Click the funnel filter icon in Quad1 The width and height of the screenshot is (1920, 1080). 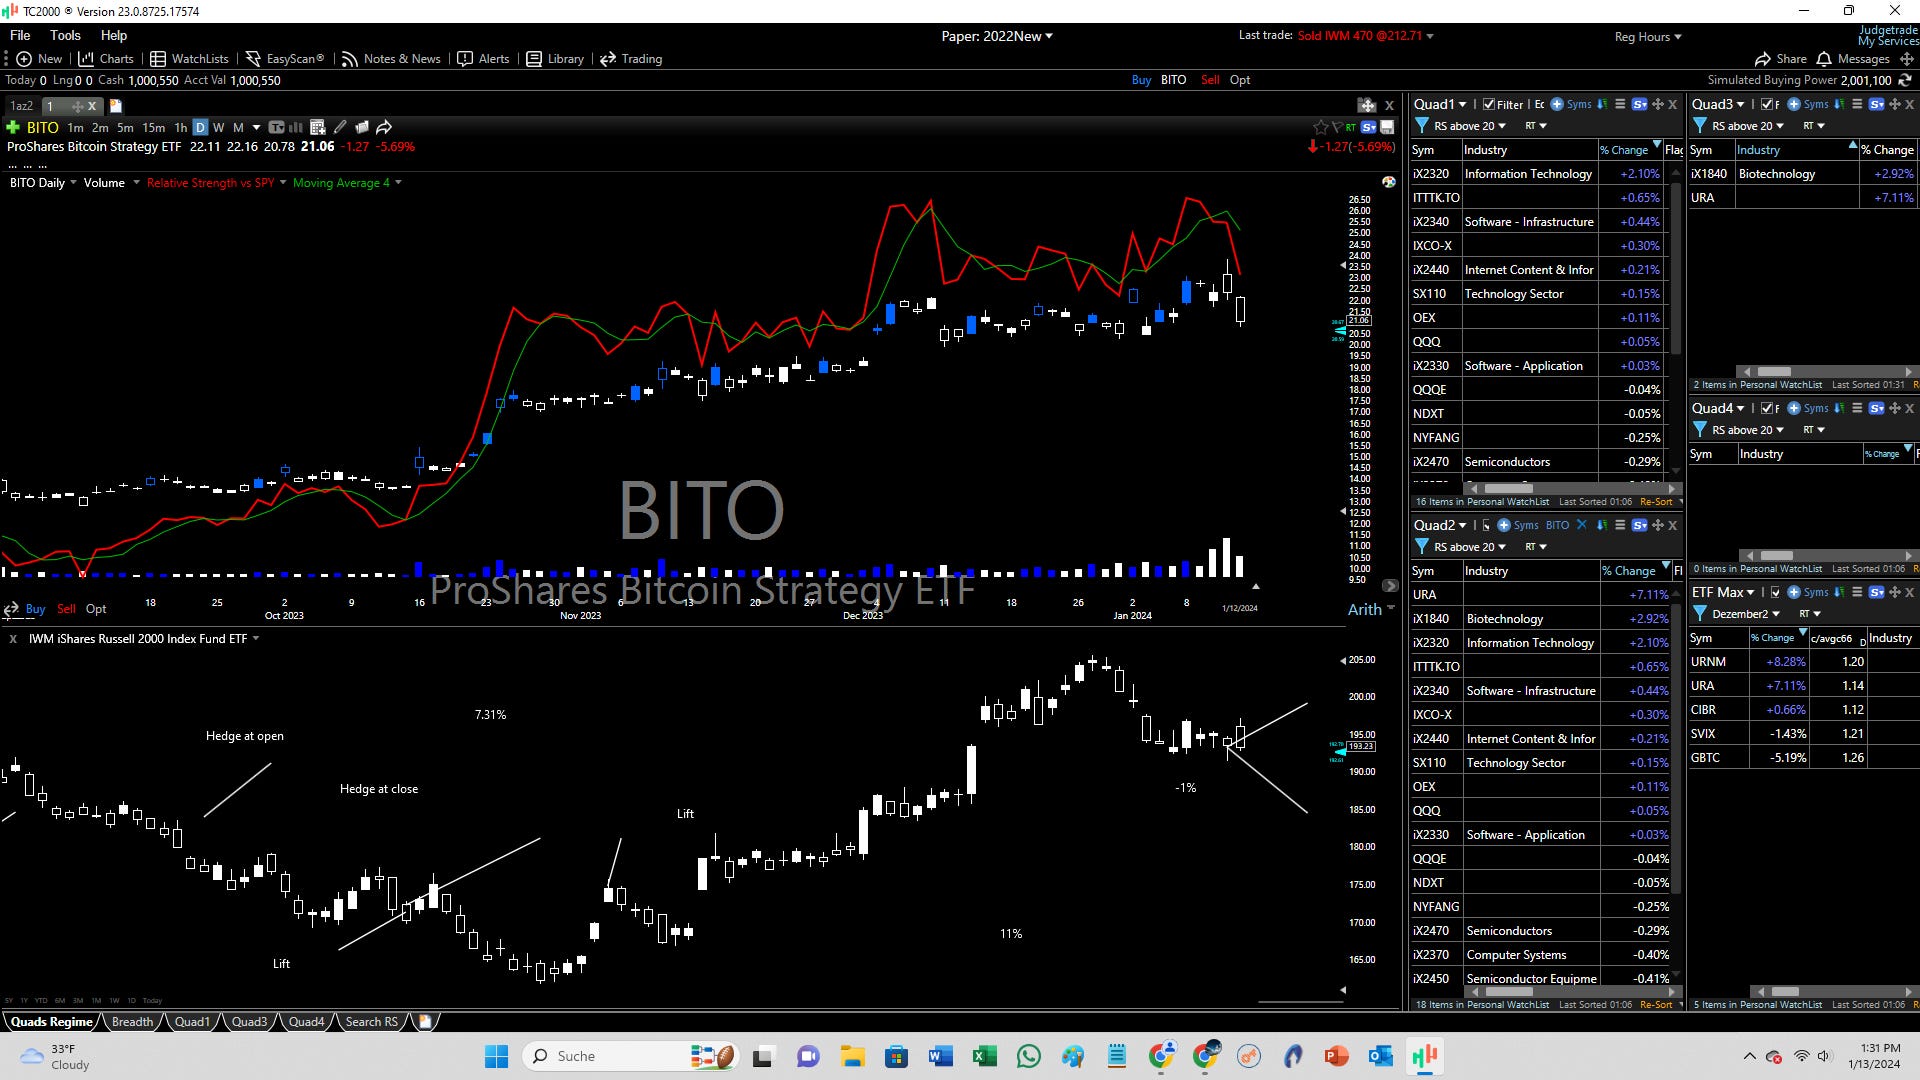pos(1421,126)
